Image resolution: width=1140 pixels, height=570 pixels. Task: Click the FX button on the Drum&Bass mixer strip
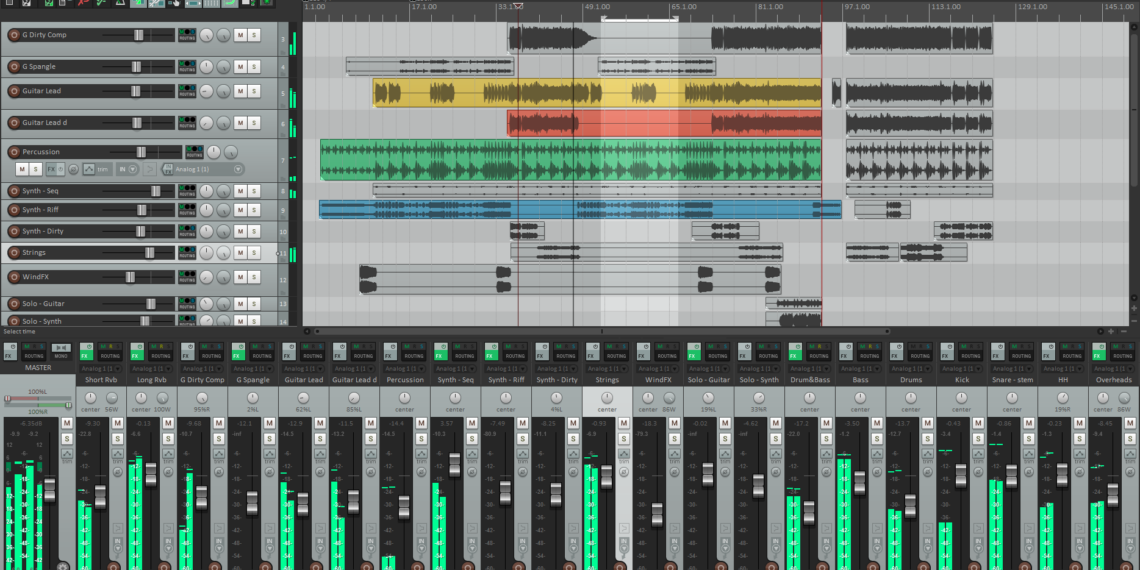coord(794,355)
